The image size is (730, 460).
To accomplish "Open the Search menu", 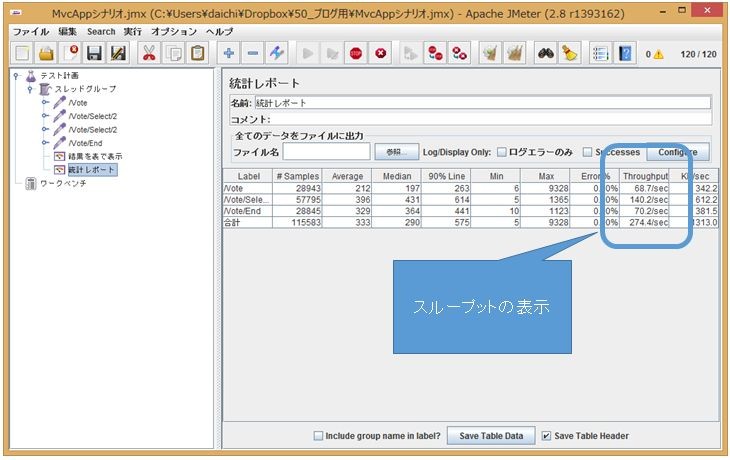I will [101, 32].
